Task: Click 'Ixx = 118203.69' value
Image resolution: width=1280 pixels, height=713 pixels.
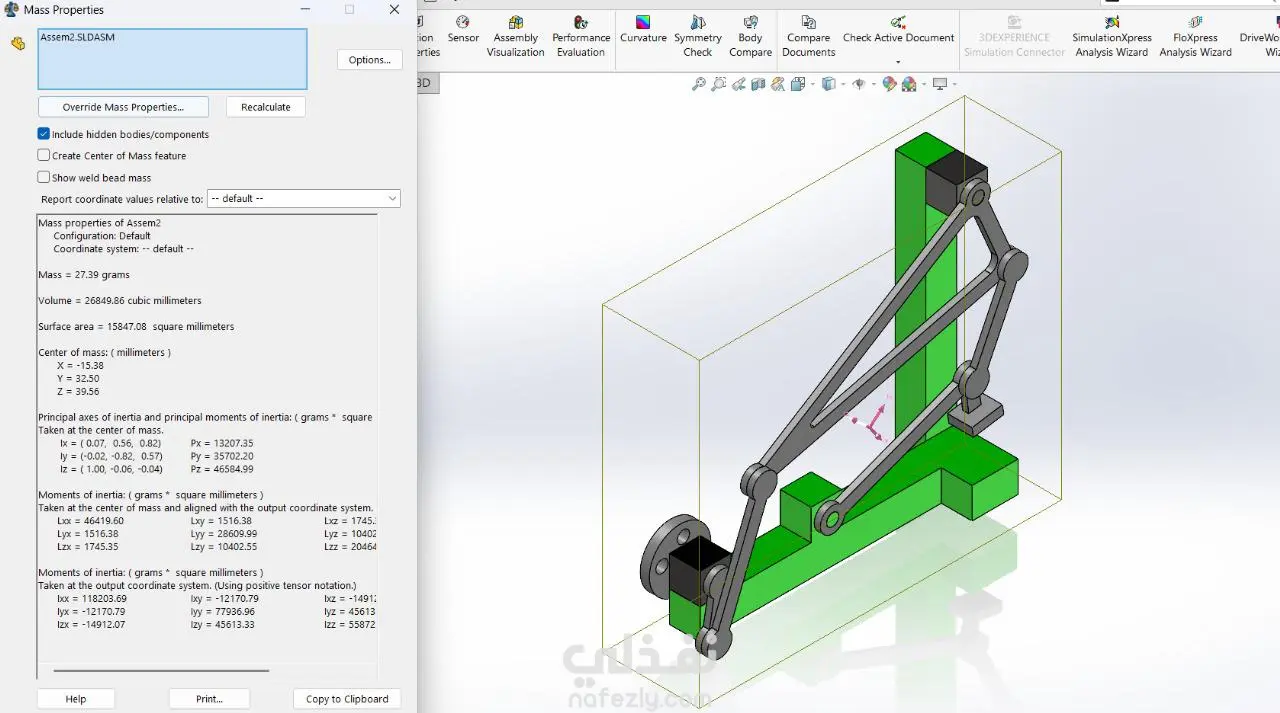Action: pyautogui.click(x=92, y=599)
